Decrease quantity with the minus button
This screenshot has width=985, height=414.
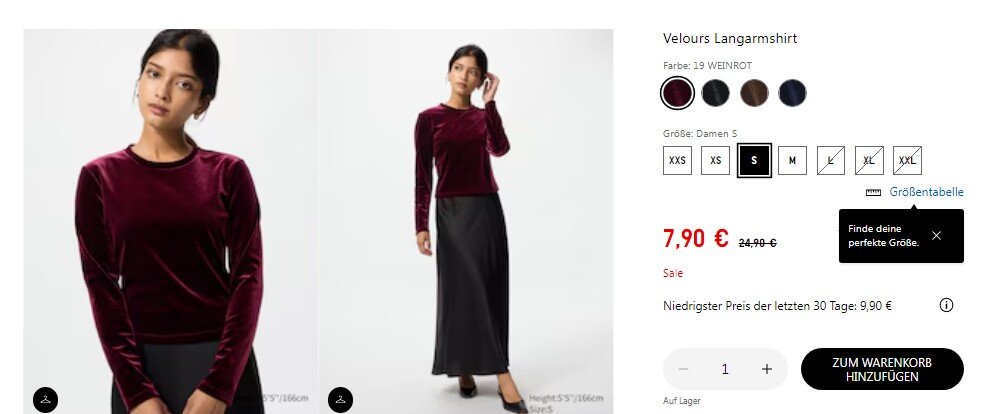tap(684, 369)
